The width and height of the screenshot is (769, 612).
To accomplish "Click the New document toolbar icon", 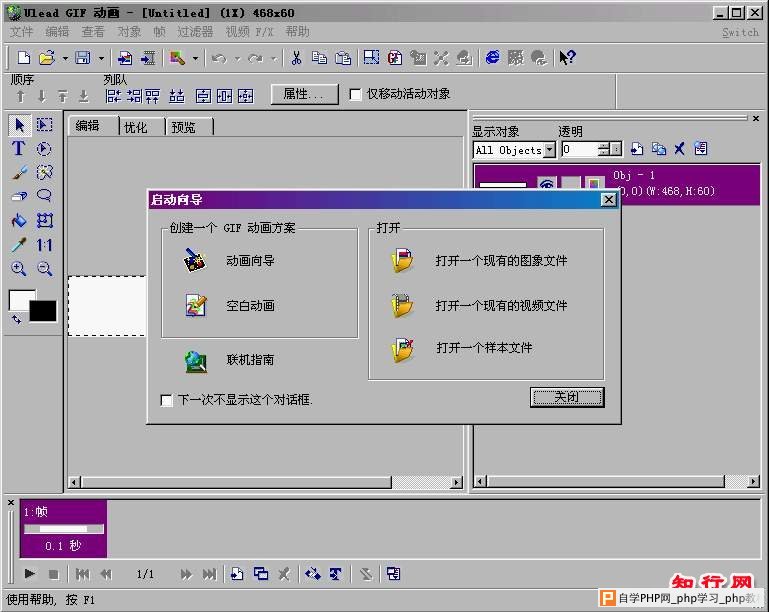I will (x=24, y=58).
